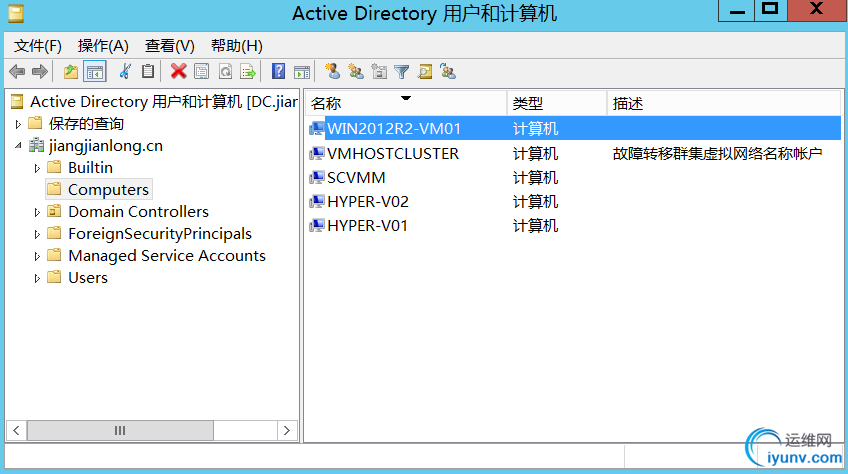Sort by the 描述 column header
The image size is (848, 474).
724,103
